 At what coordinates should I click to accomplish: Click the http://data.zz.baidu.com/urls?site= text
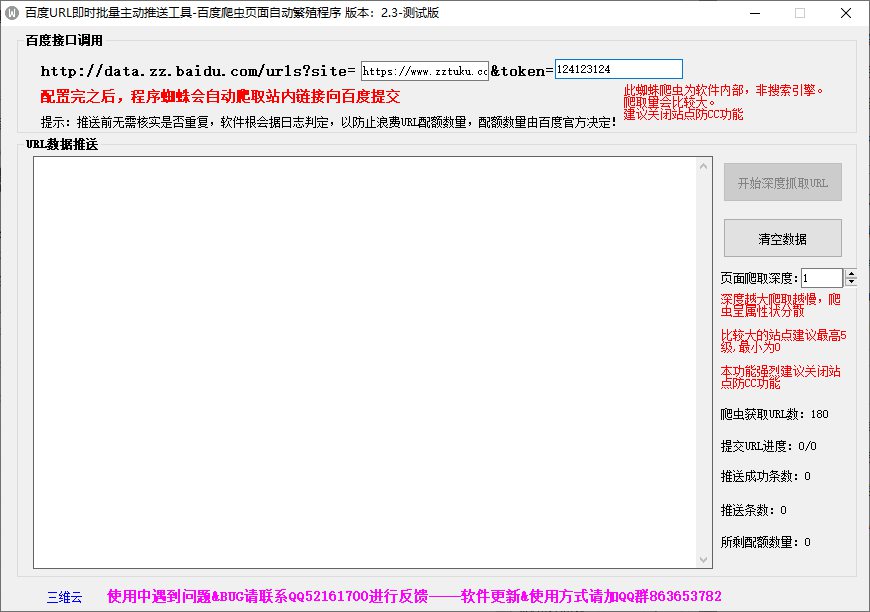(198, 71)
